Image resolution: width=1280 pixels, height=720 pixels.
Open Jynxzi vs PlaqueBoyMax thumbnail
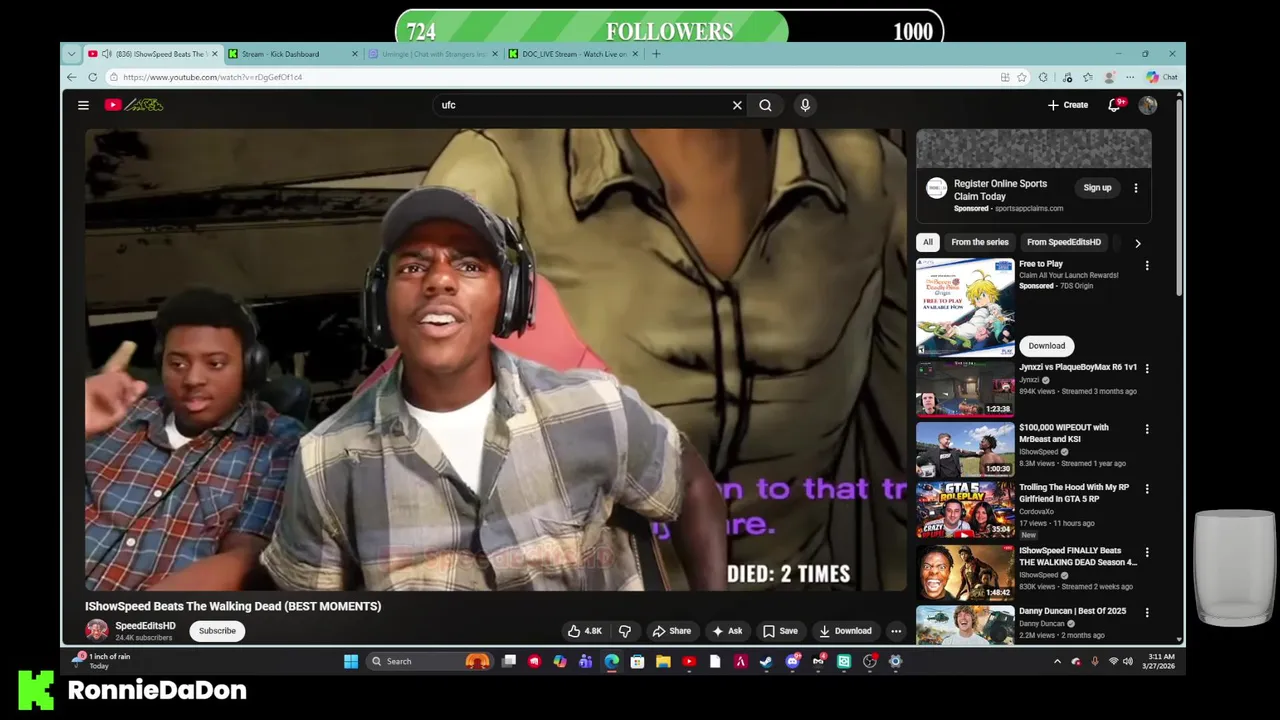[965, 389]
